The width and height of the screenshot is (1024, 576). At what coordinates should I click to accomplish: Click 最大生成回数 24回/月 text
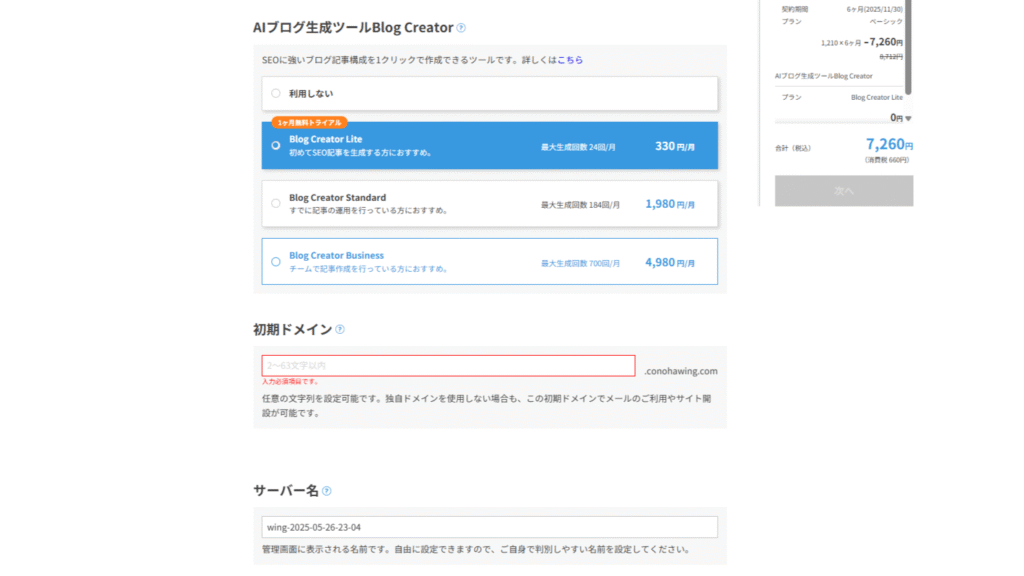[578, 147]
